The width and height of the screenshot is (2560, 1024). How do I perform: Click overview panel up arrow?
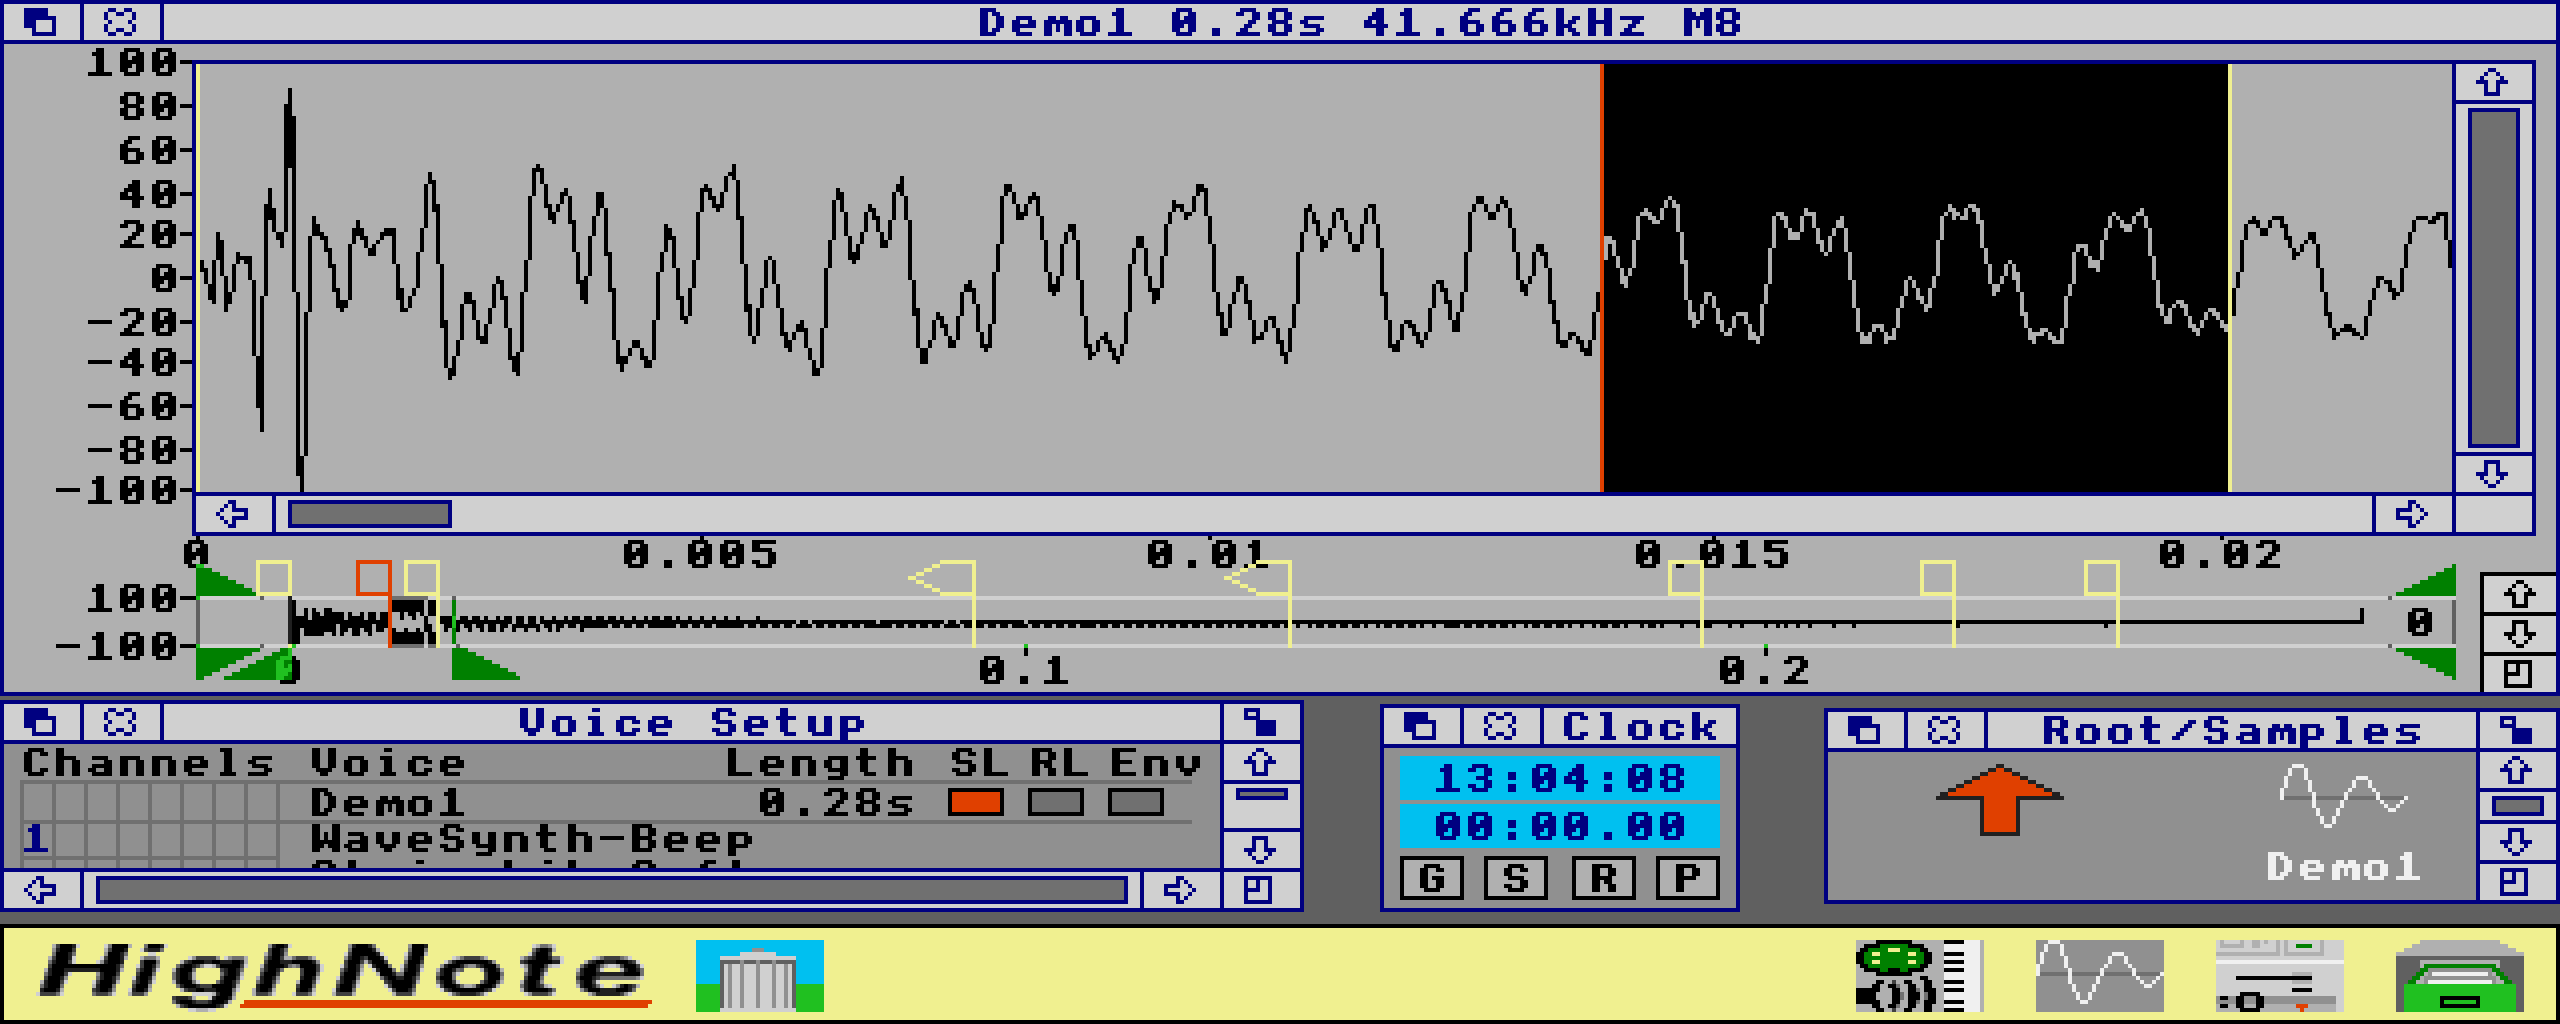pyautogui.click(x=2518, y=594)
